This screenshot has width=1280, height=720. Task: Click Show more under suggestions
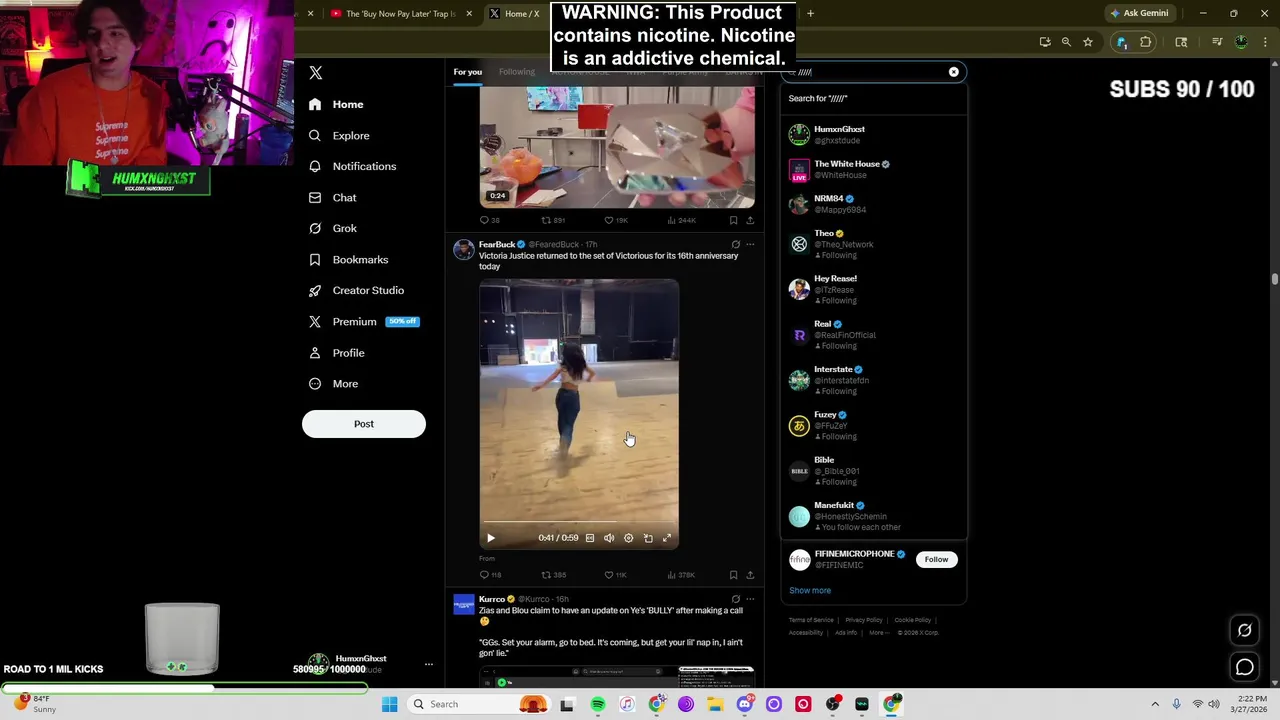click(x=810, y=590)
